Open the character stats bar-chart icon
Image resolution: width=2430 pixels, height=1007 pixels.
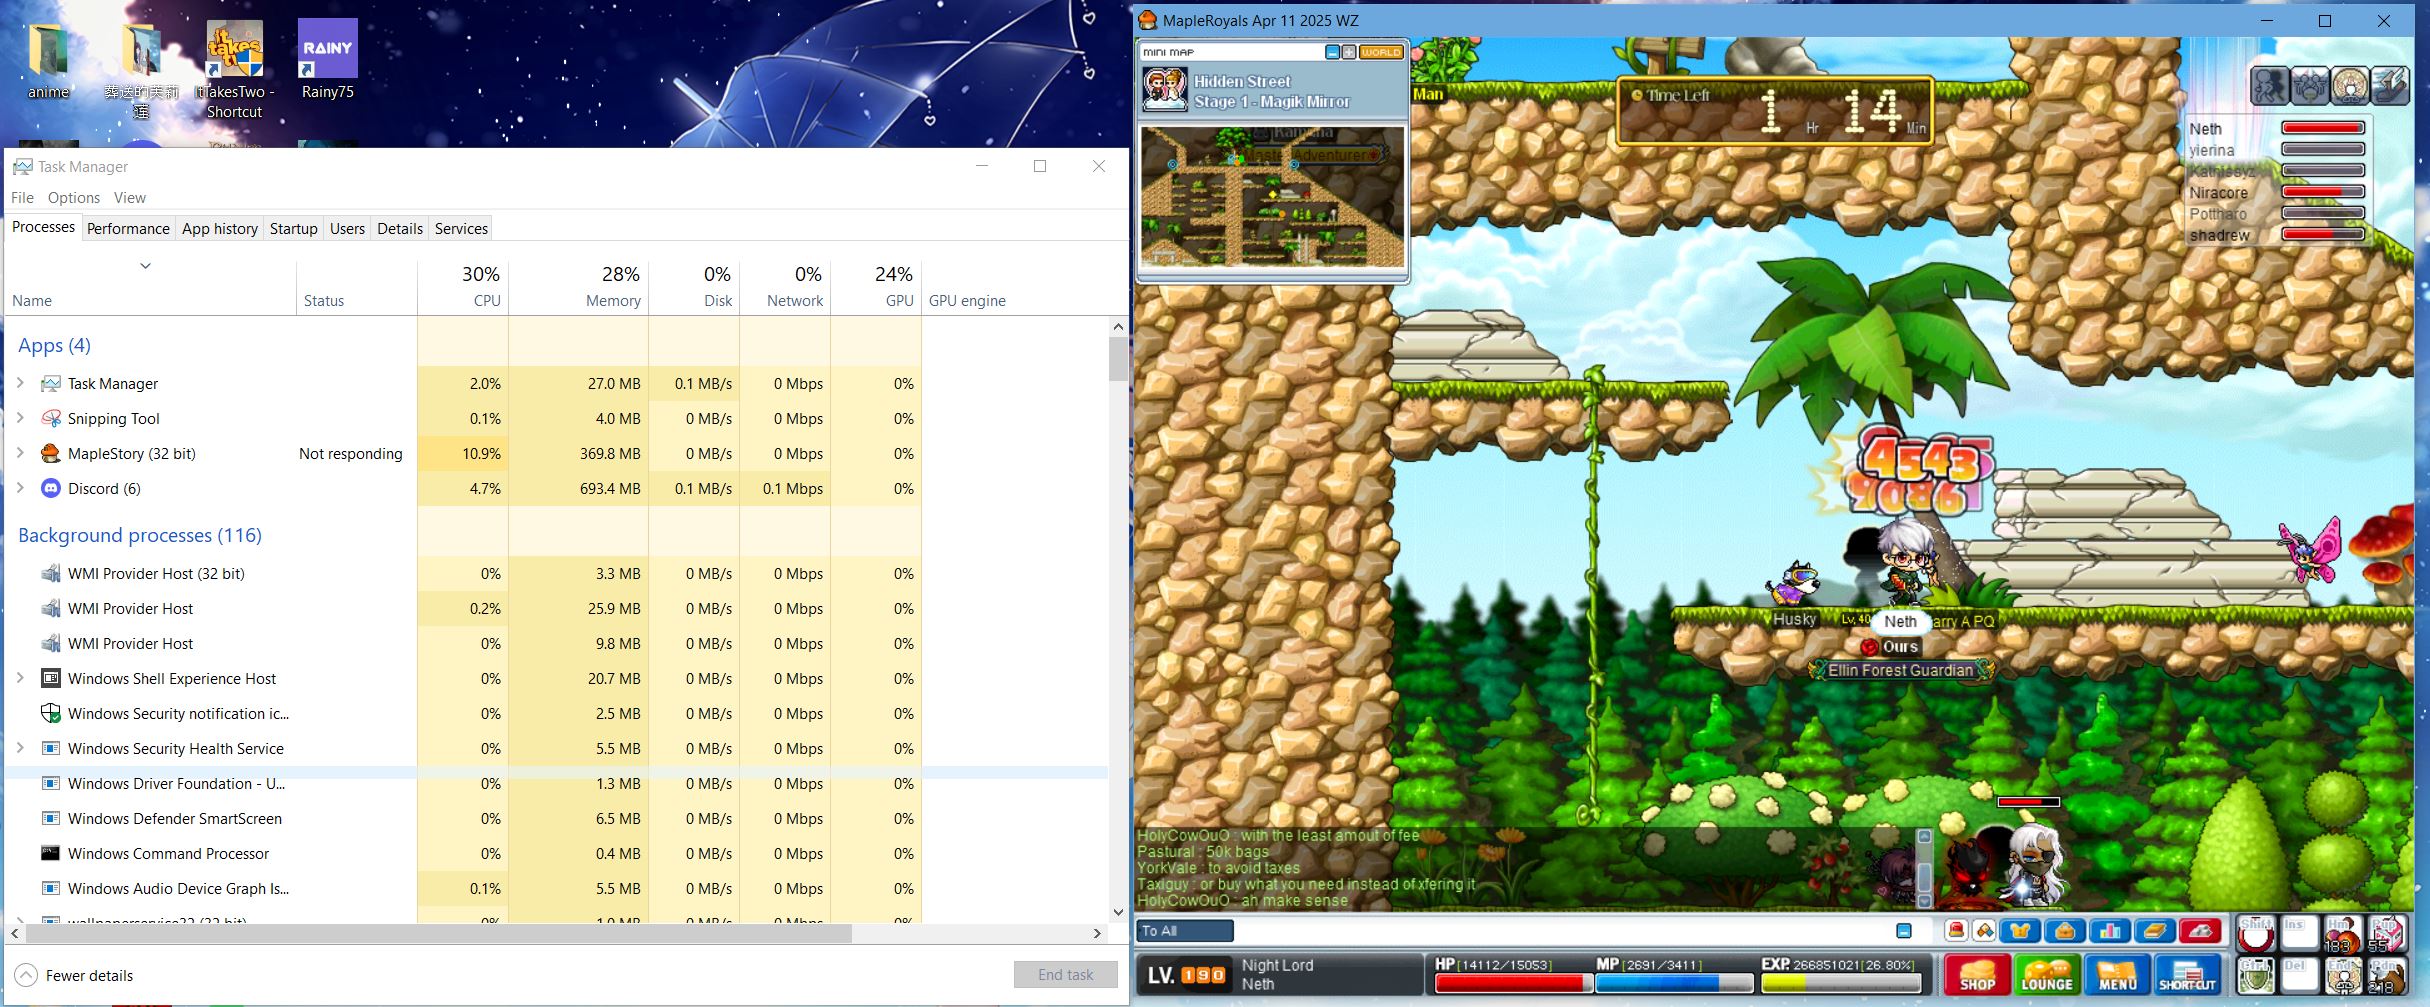2110,931
